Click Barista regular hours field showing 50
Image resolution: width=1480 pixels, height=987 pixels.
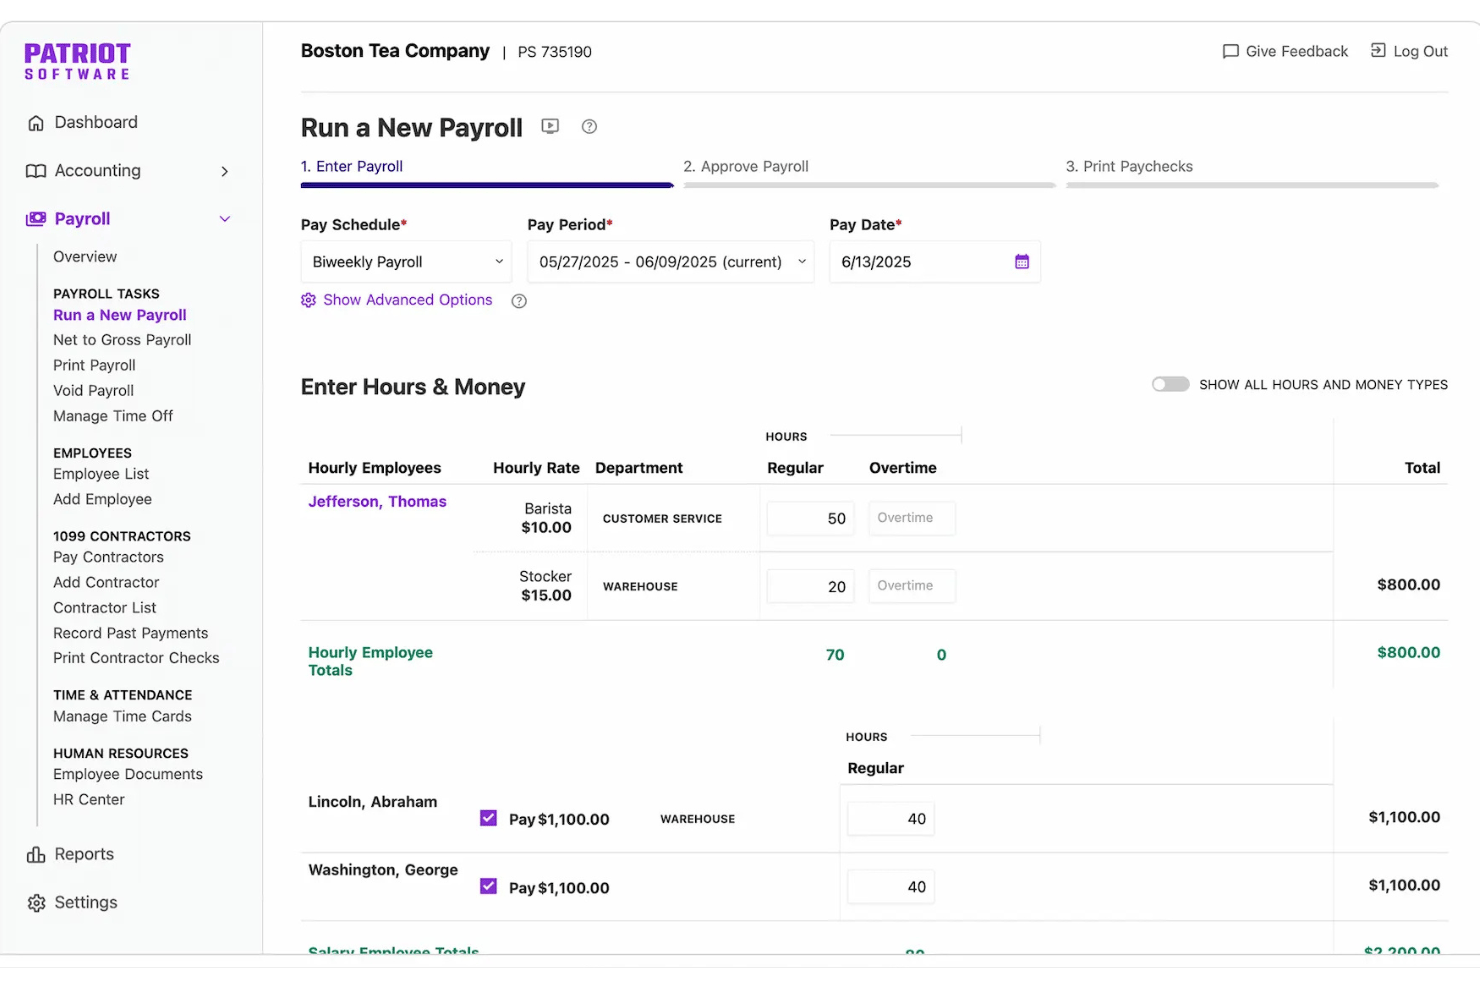[x=811, y=519]
